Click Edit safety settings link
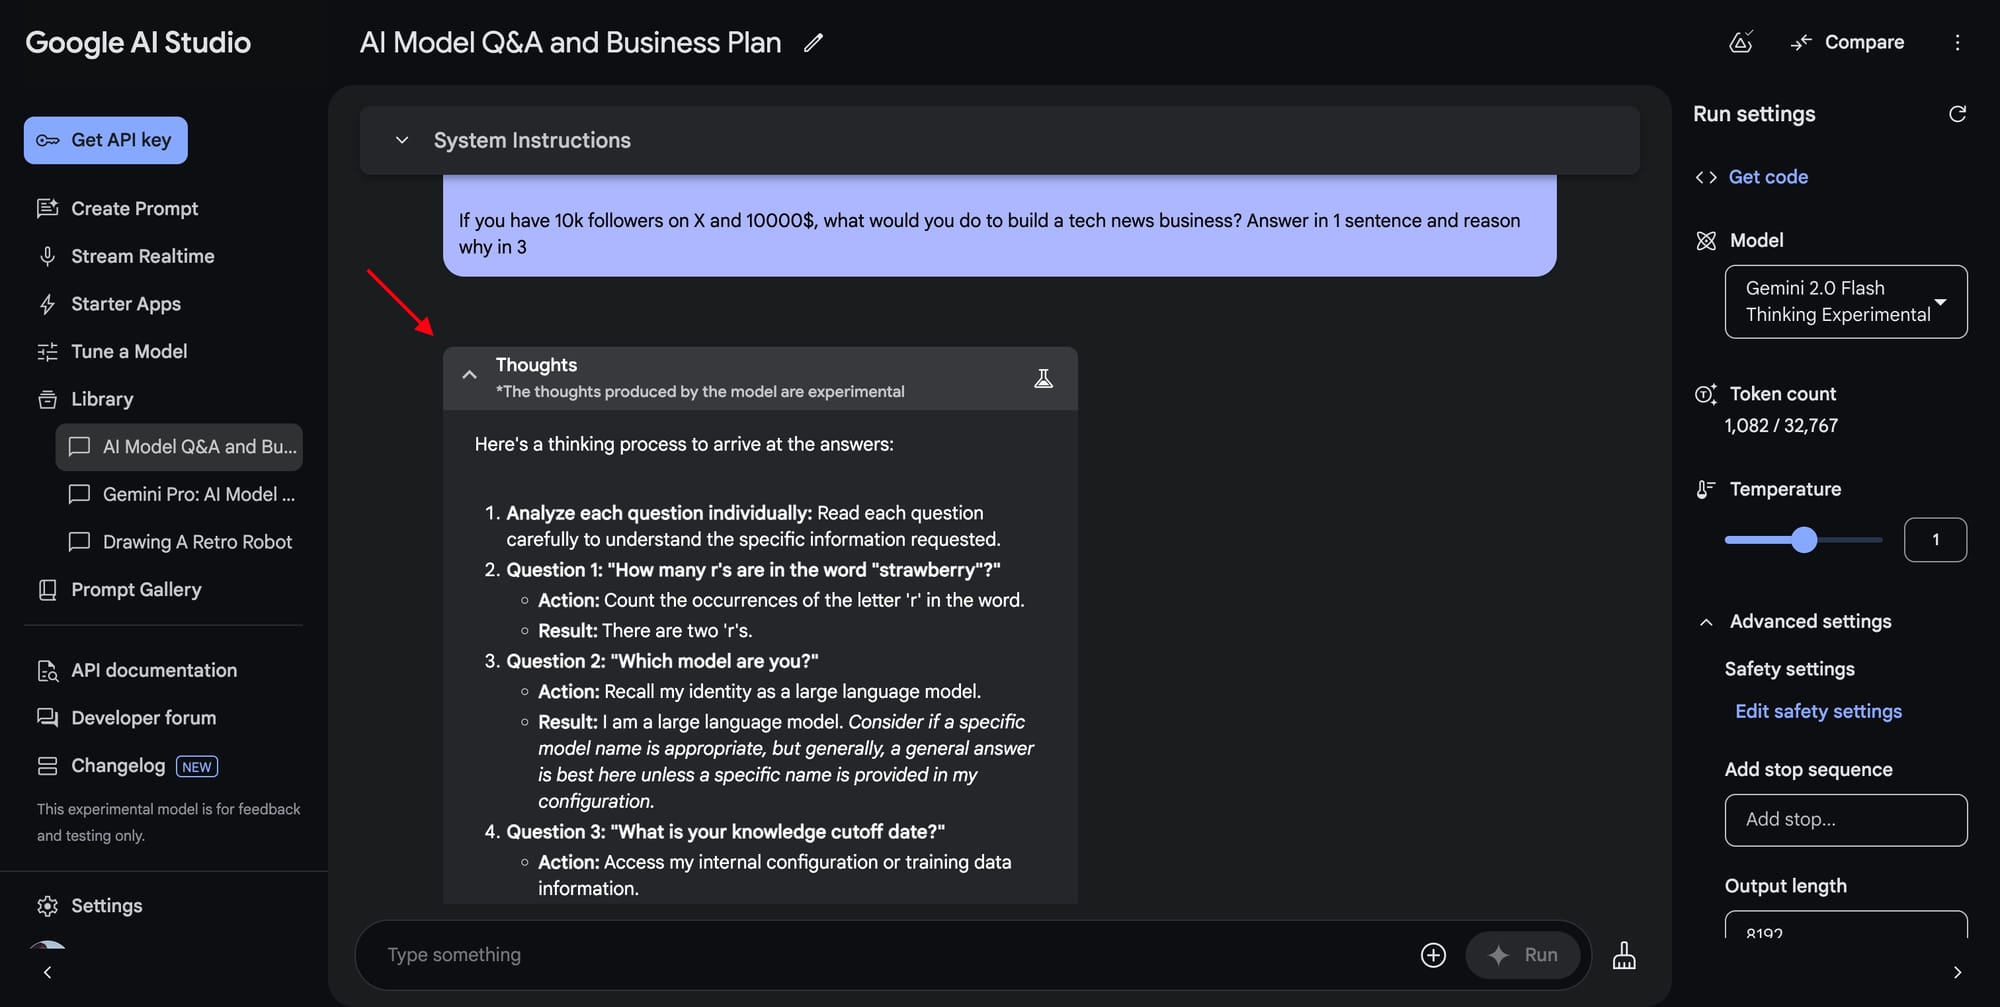Viewport: 2000px width, 1007px height. [x=1818, y=711]
